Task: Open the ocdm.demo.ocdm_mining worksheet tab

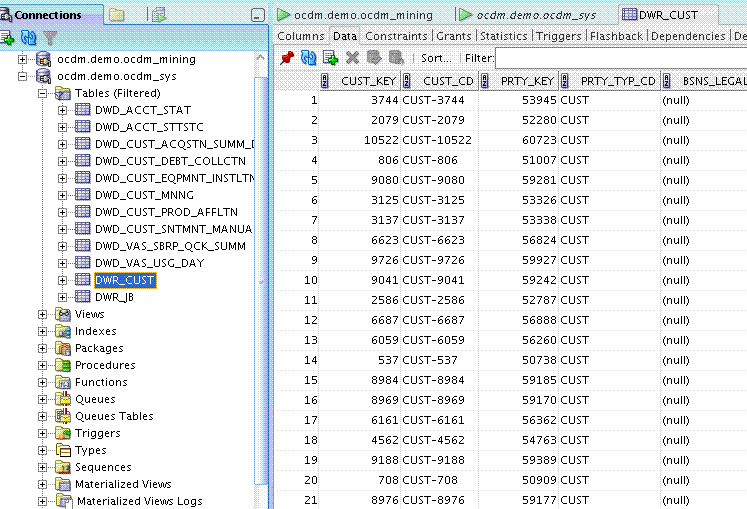Action: [365, 15]
